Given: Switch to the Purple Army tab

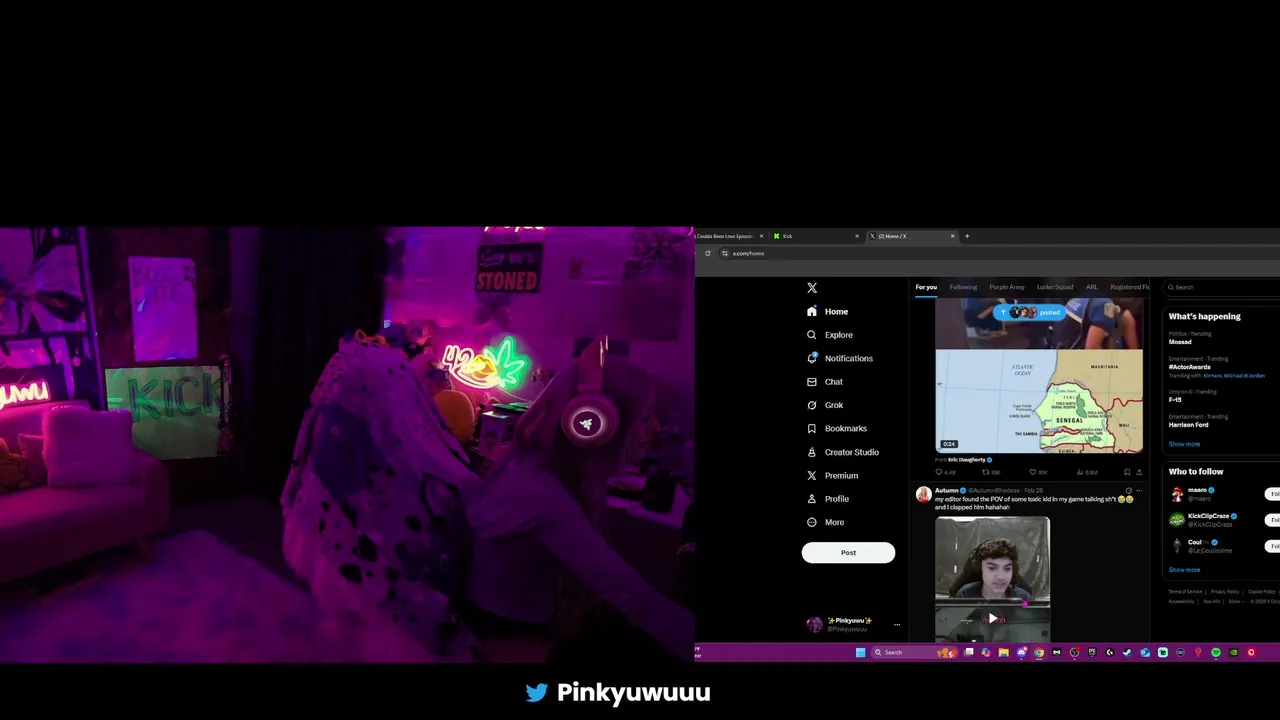Looking at the screenshot, I should tap(1007, 287).
